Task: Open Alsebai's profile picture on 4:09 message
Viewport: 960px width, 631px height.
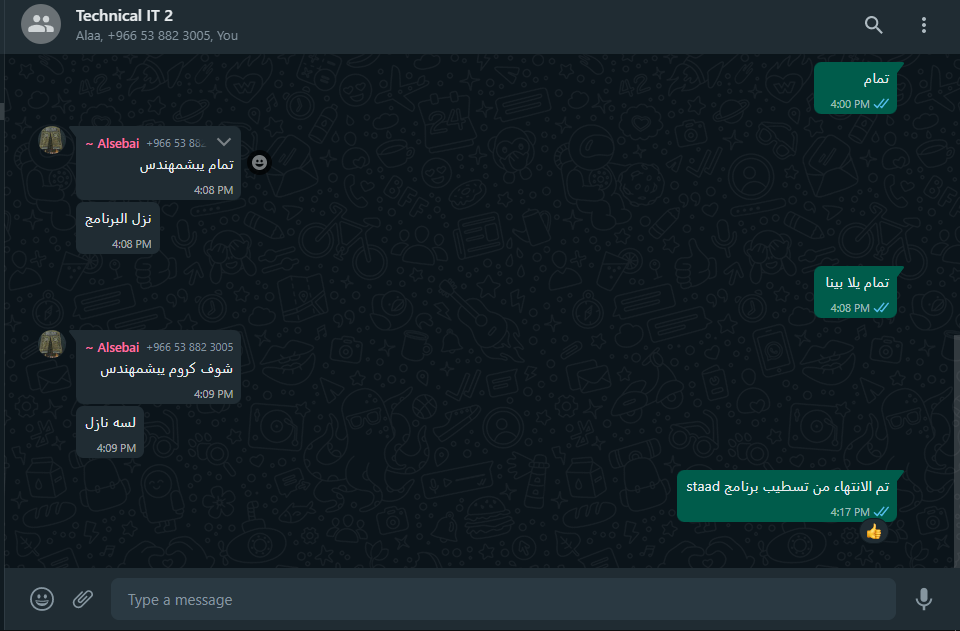Action: click(x=51, y=344)
